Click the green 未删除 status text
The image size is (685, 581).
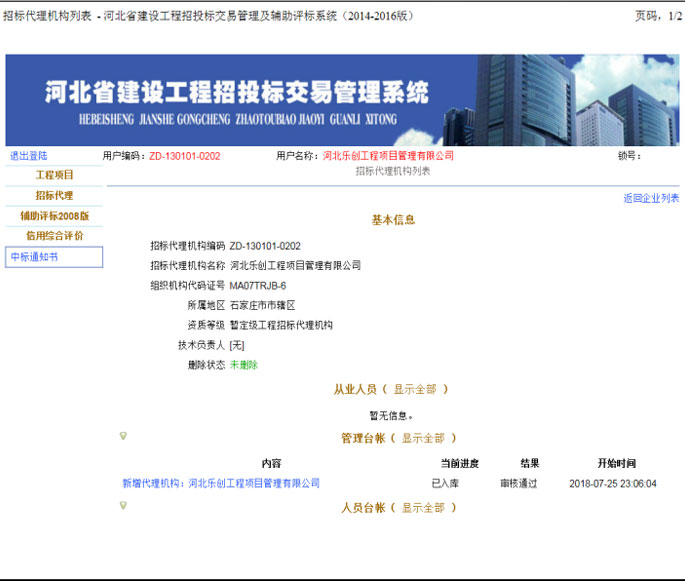point(244,365)
